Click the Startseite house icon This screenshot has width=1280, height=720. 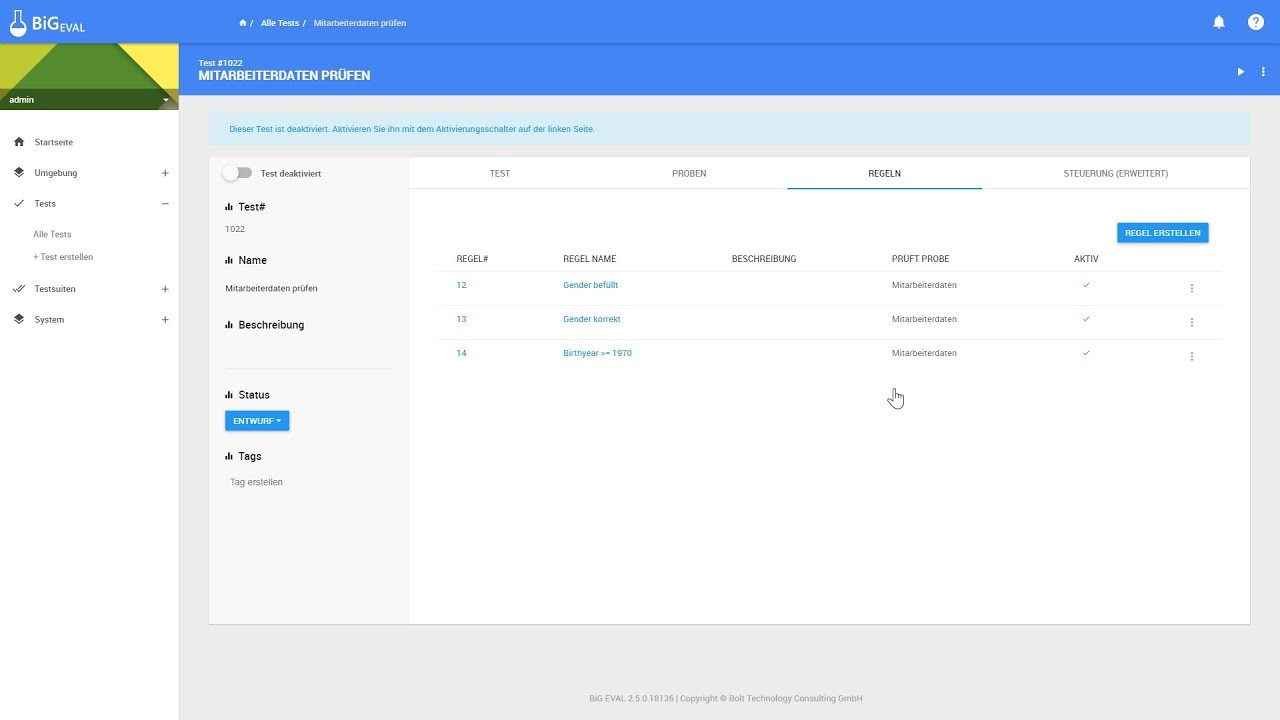(x=19, y=142)
